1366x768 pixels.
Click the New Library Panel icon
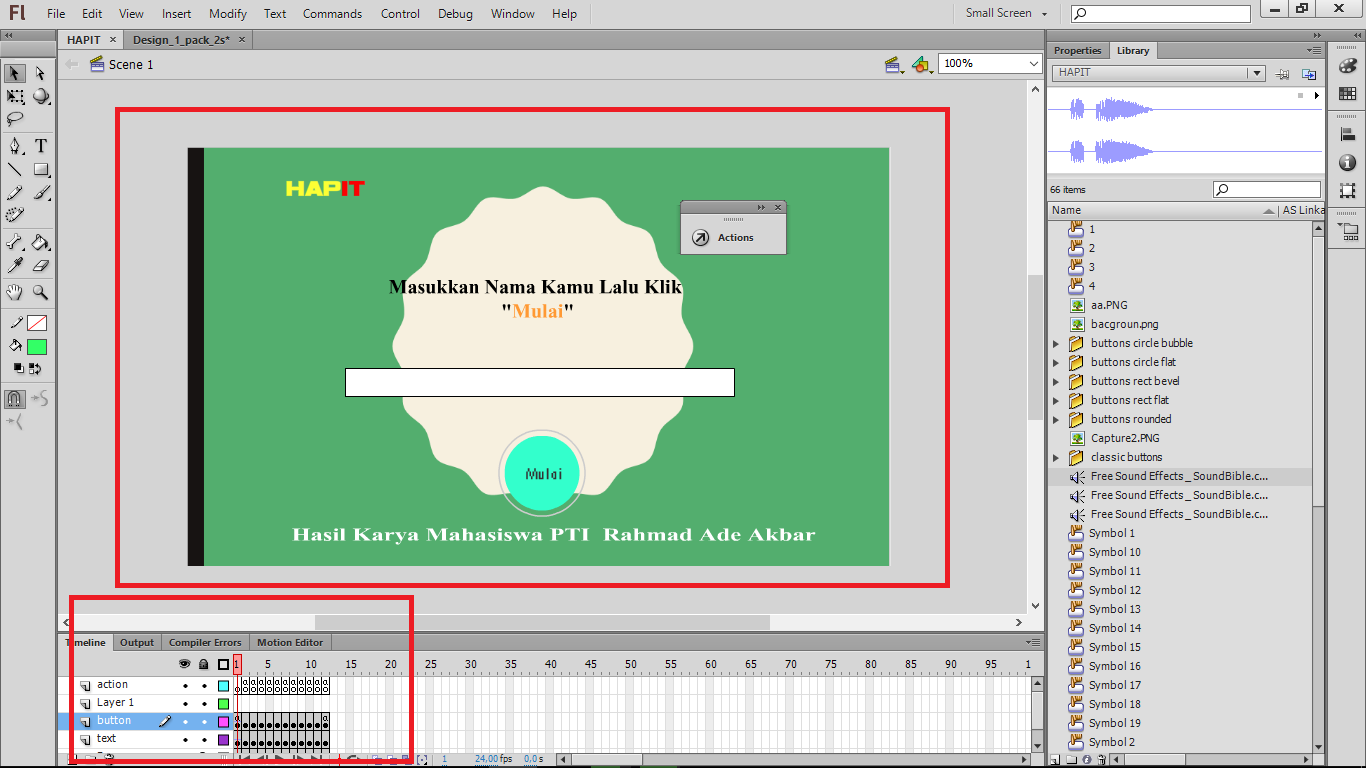pyautogui.click(x=1309, y=74)
